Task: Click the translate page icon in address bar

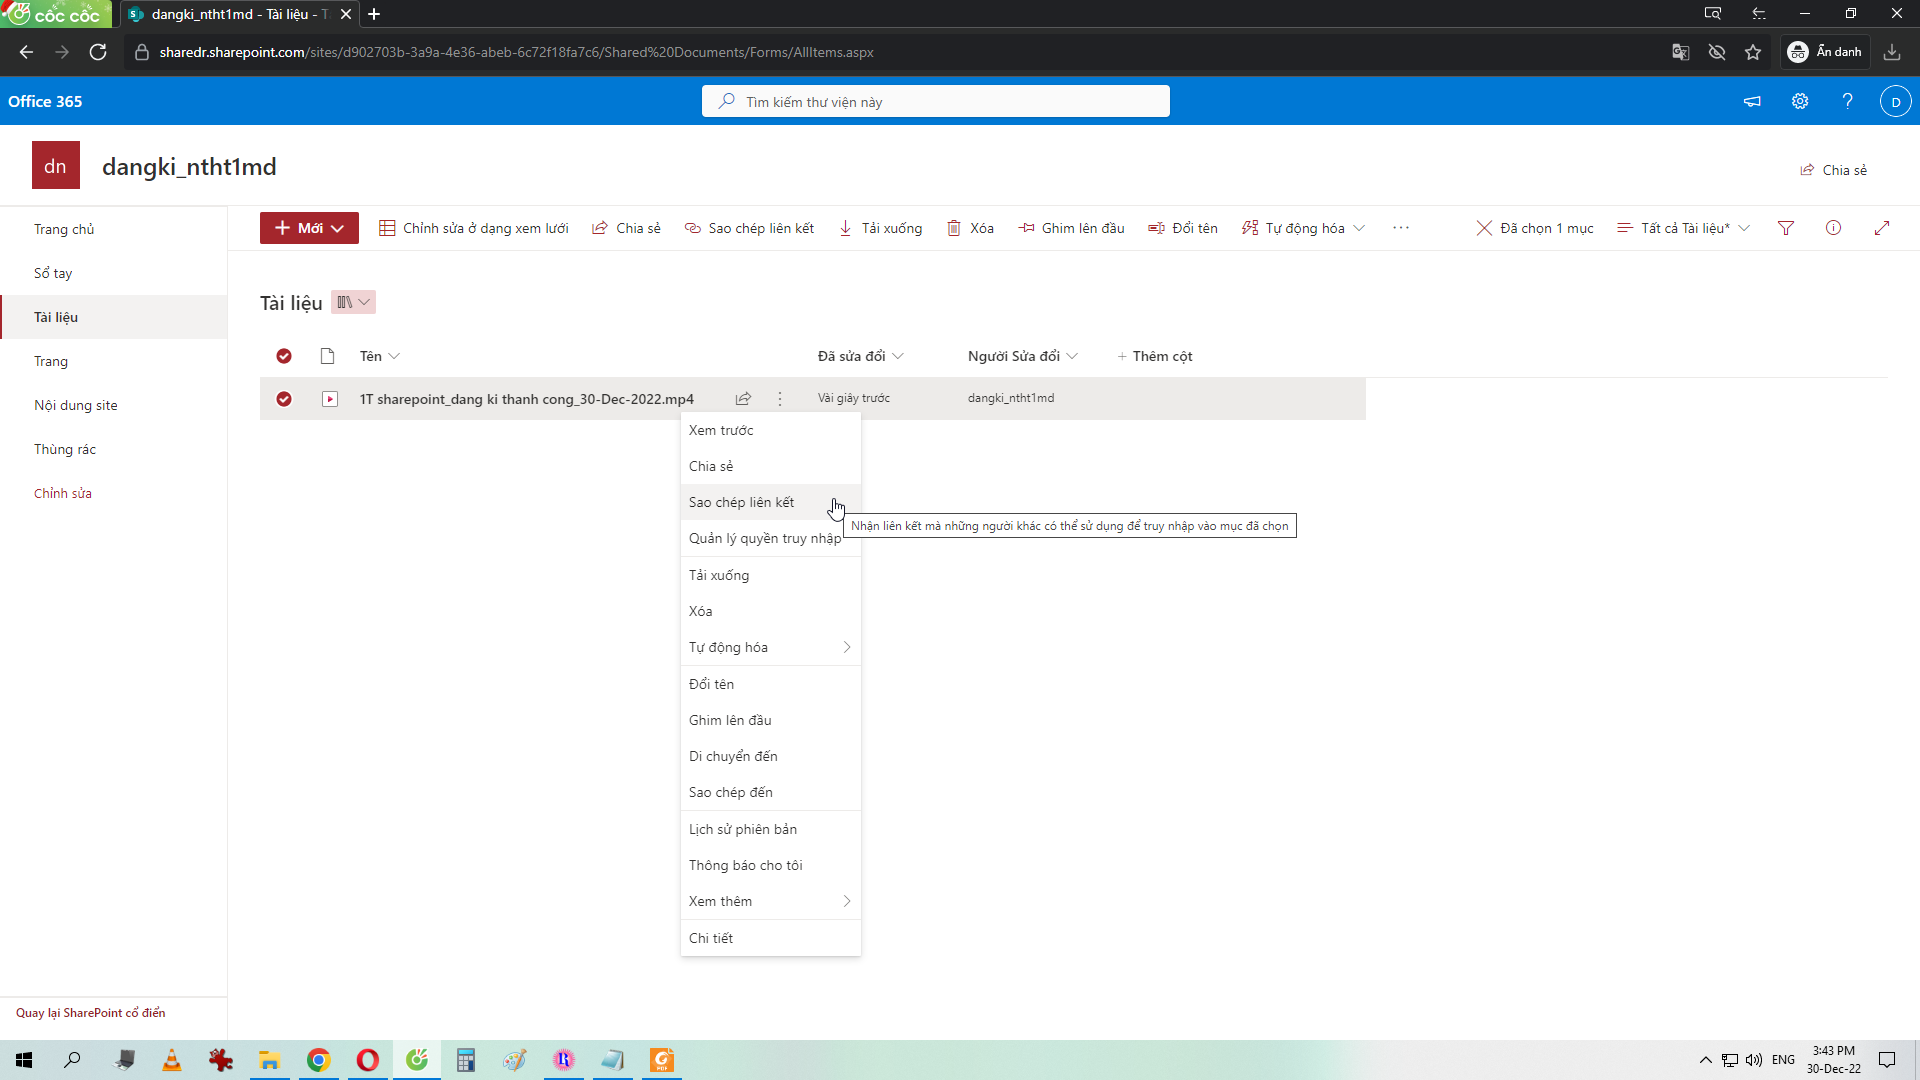Action: [x=1681, y=52]
